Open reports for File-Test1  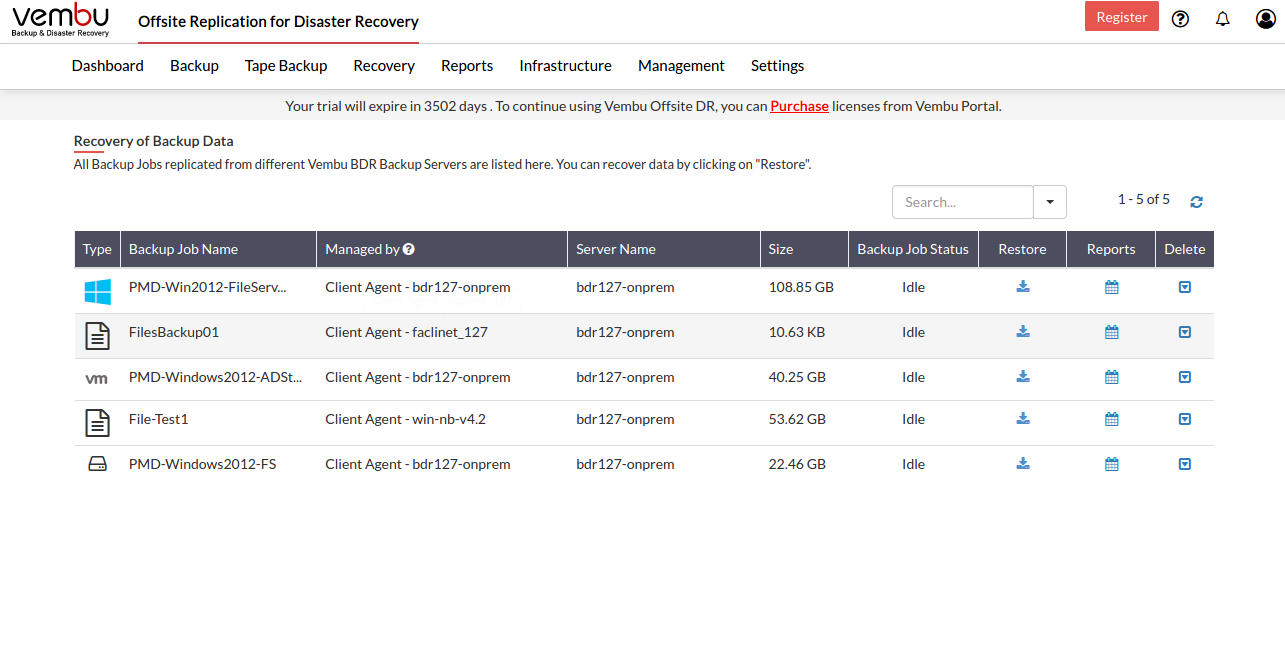pos(1111,419)
